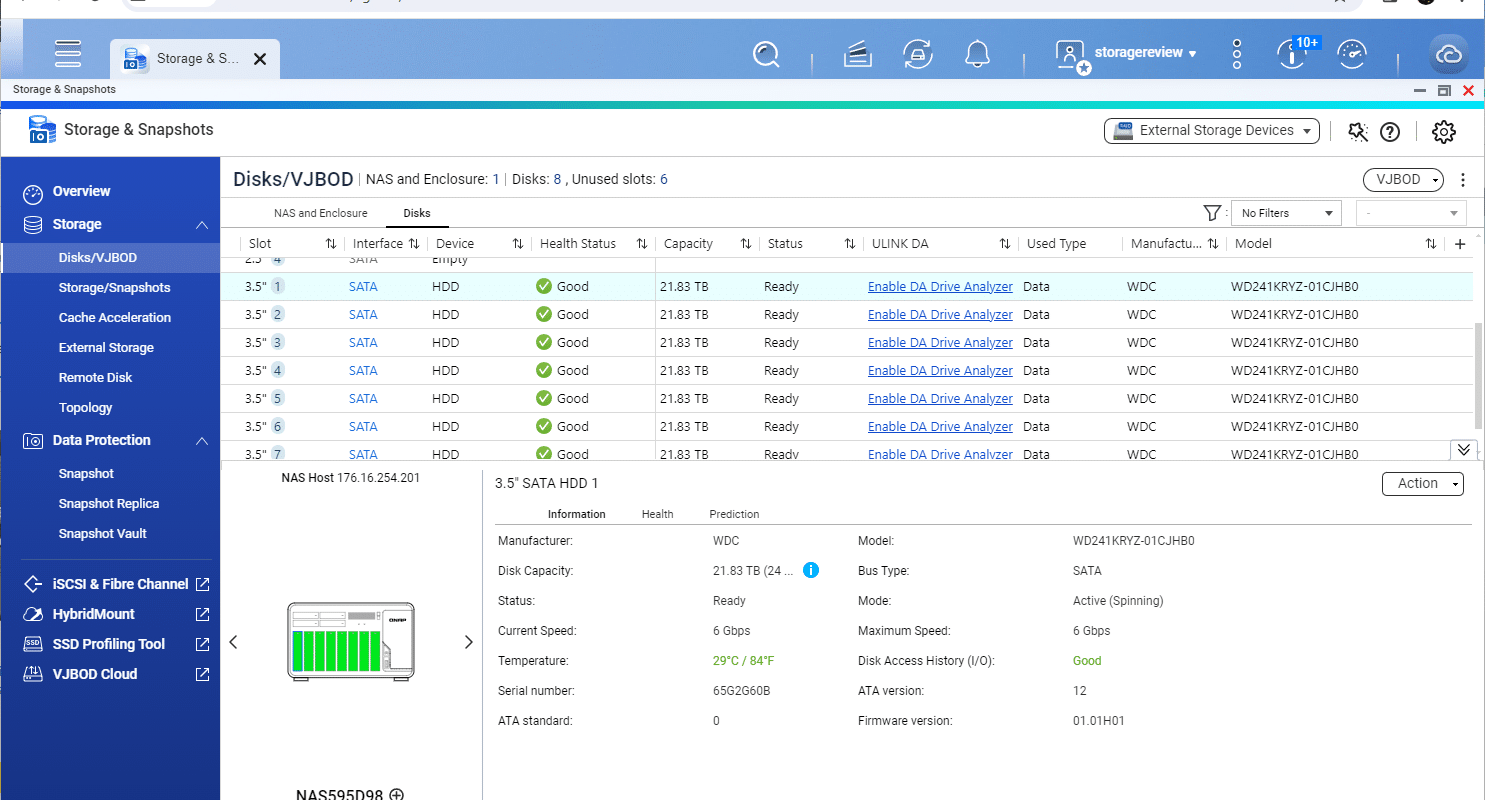Image resolution: width=1485 pixels, height=800 pixels.
Task: Add a column with the plus icon
Action: click(1460, 244)
